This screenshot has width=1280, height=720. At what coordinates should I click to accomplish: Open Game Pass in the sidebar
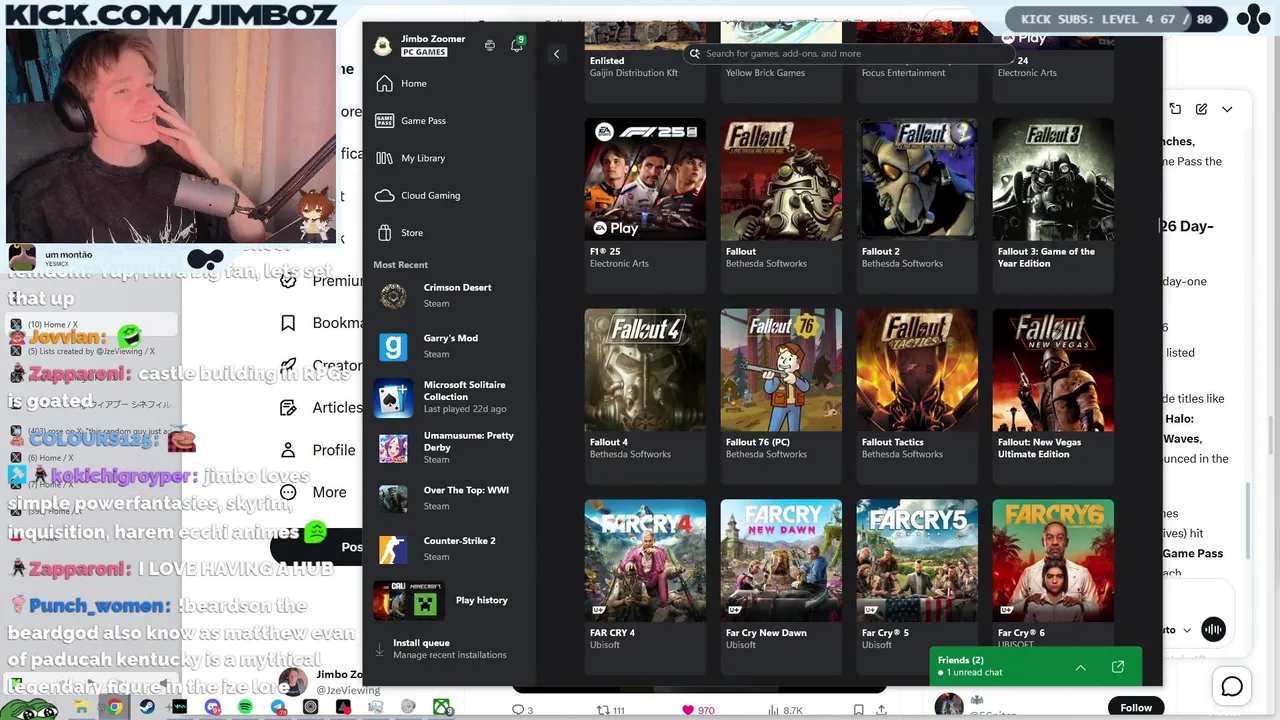450,121
